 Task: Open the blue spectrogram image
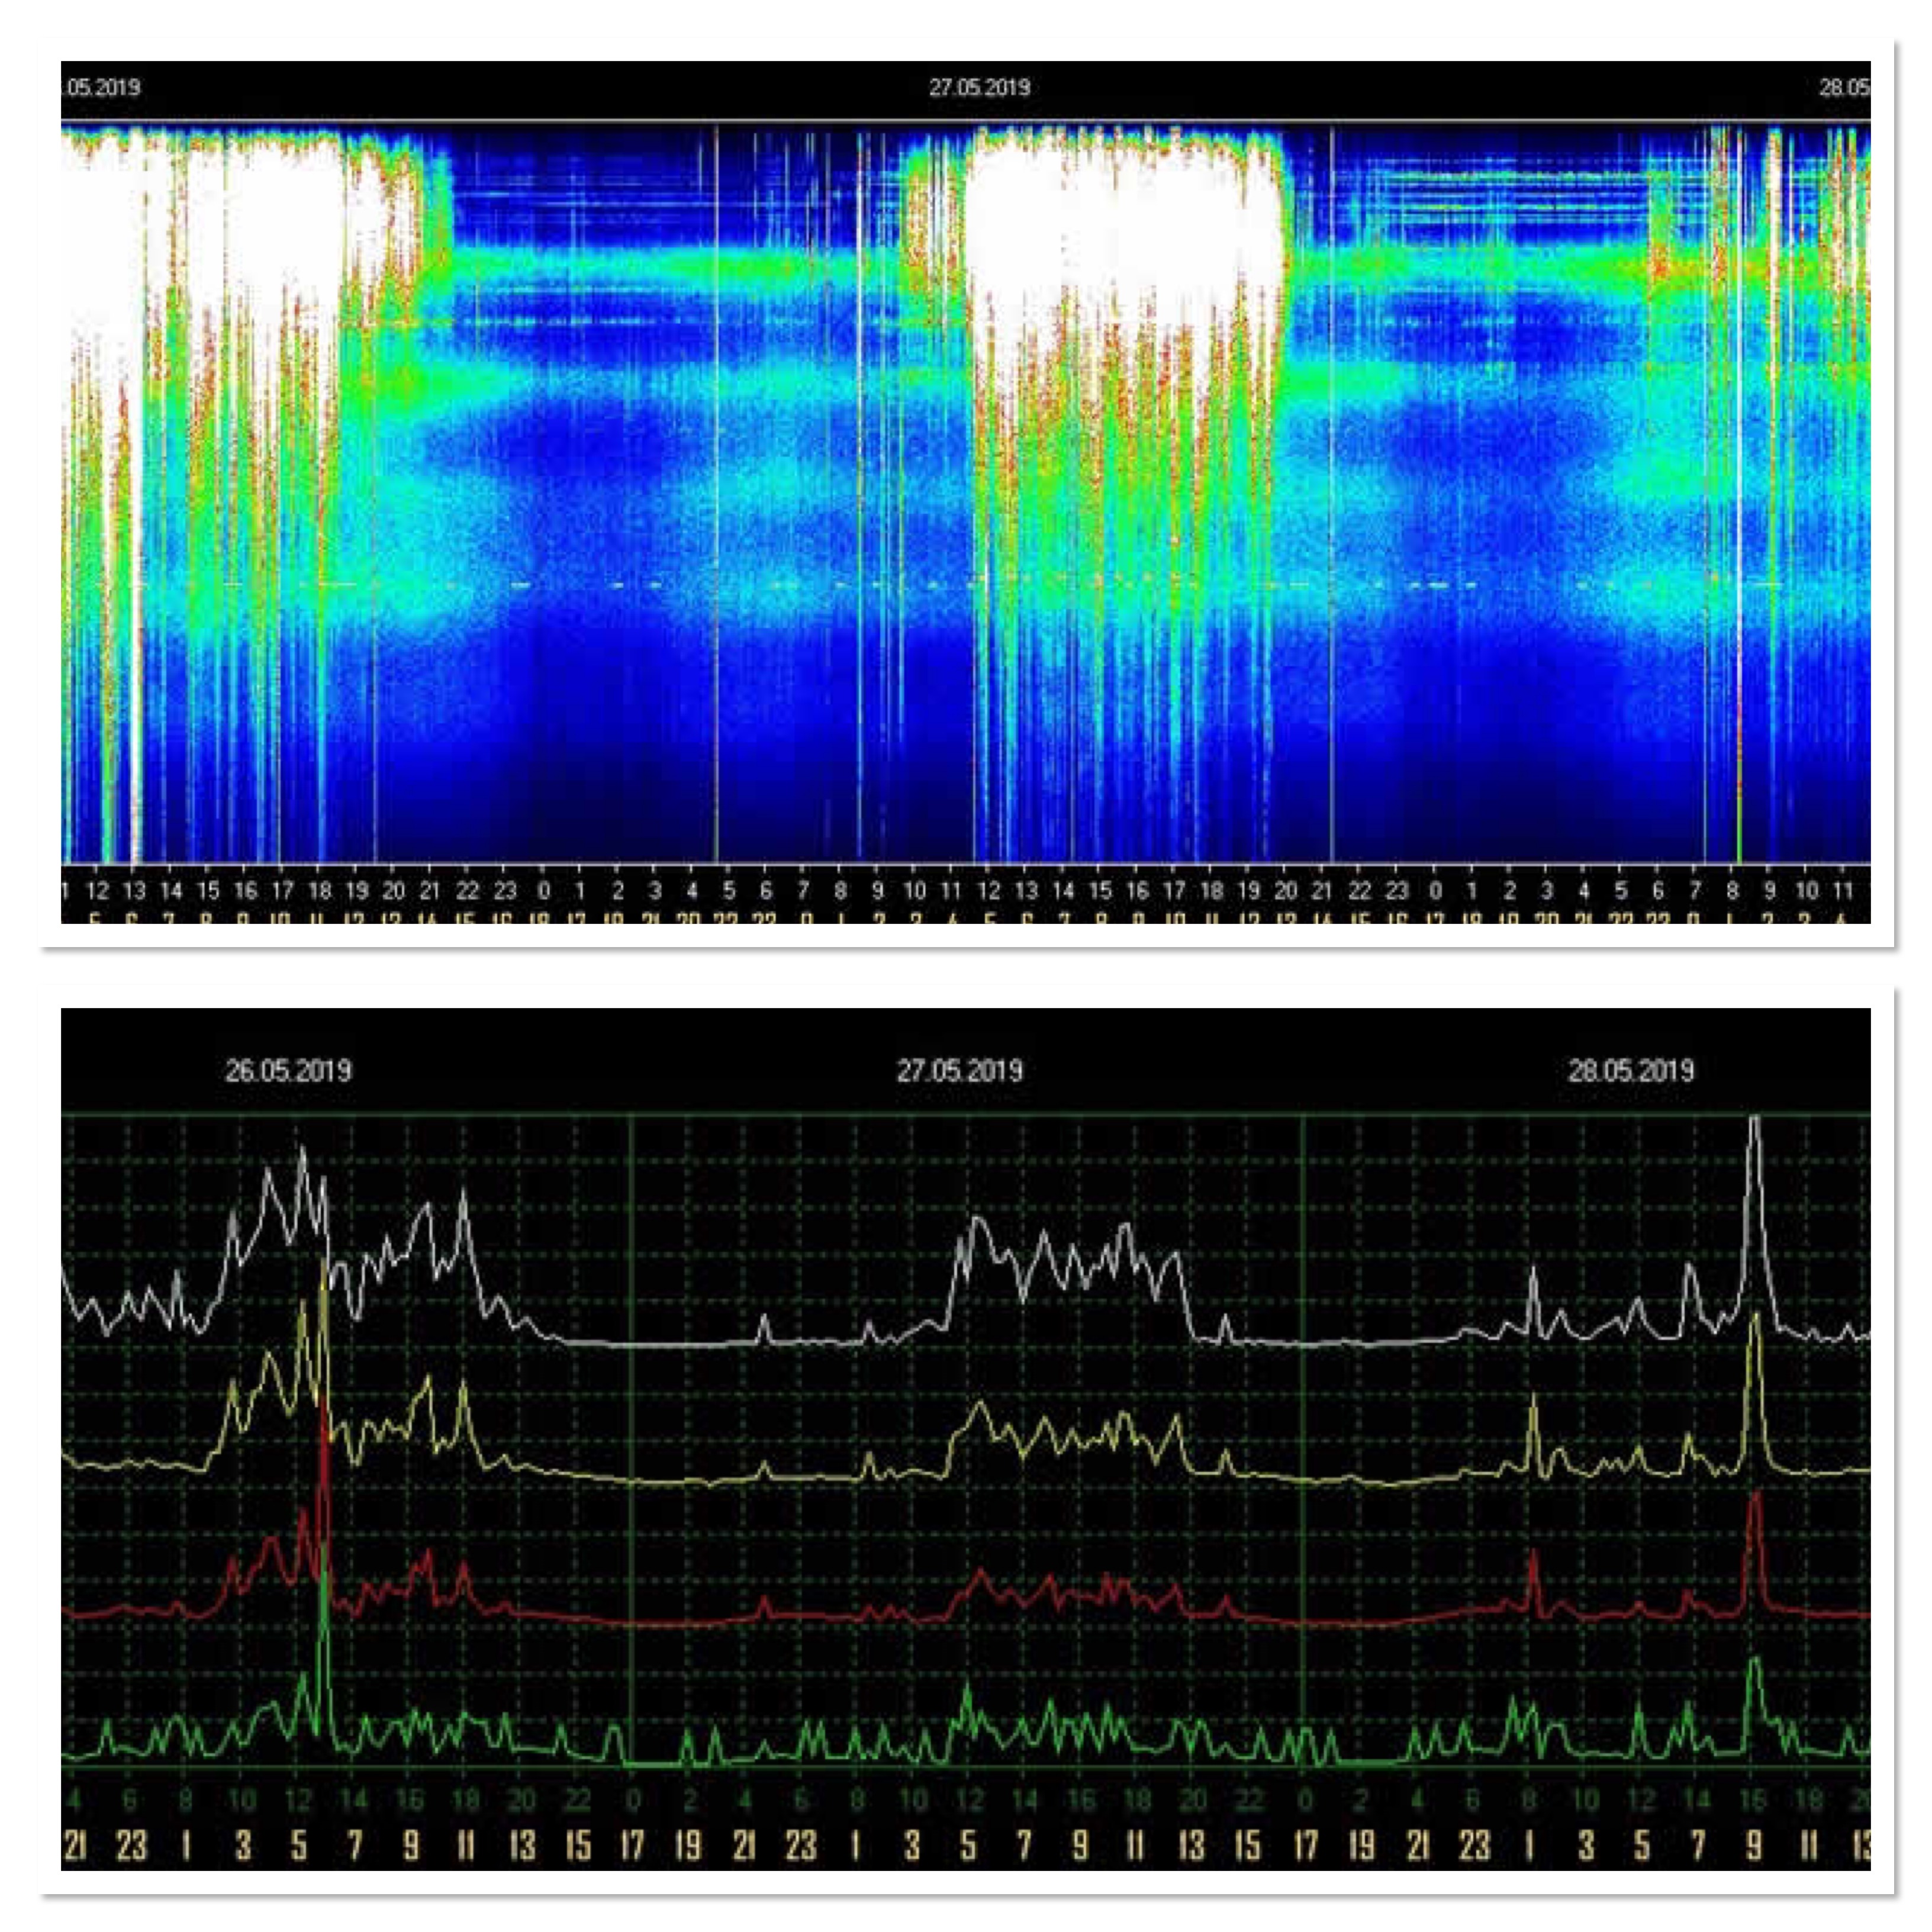966,491
